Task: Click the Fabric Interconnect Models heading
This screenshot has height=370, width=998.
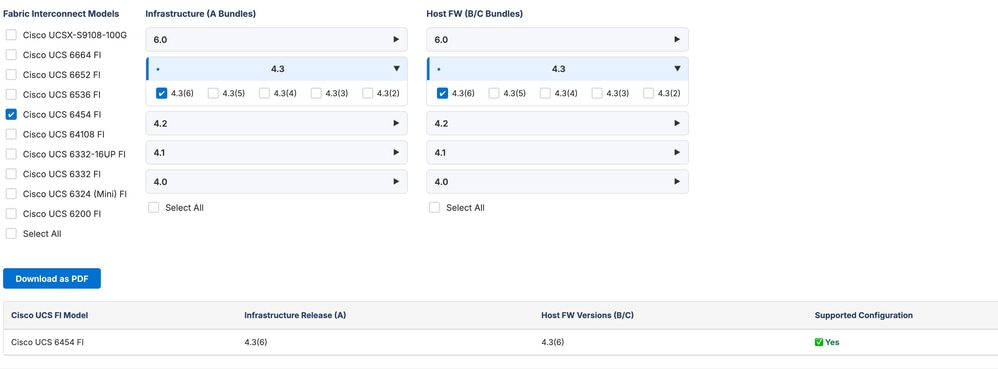Action: (62, 13)
